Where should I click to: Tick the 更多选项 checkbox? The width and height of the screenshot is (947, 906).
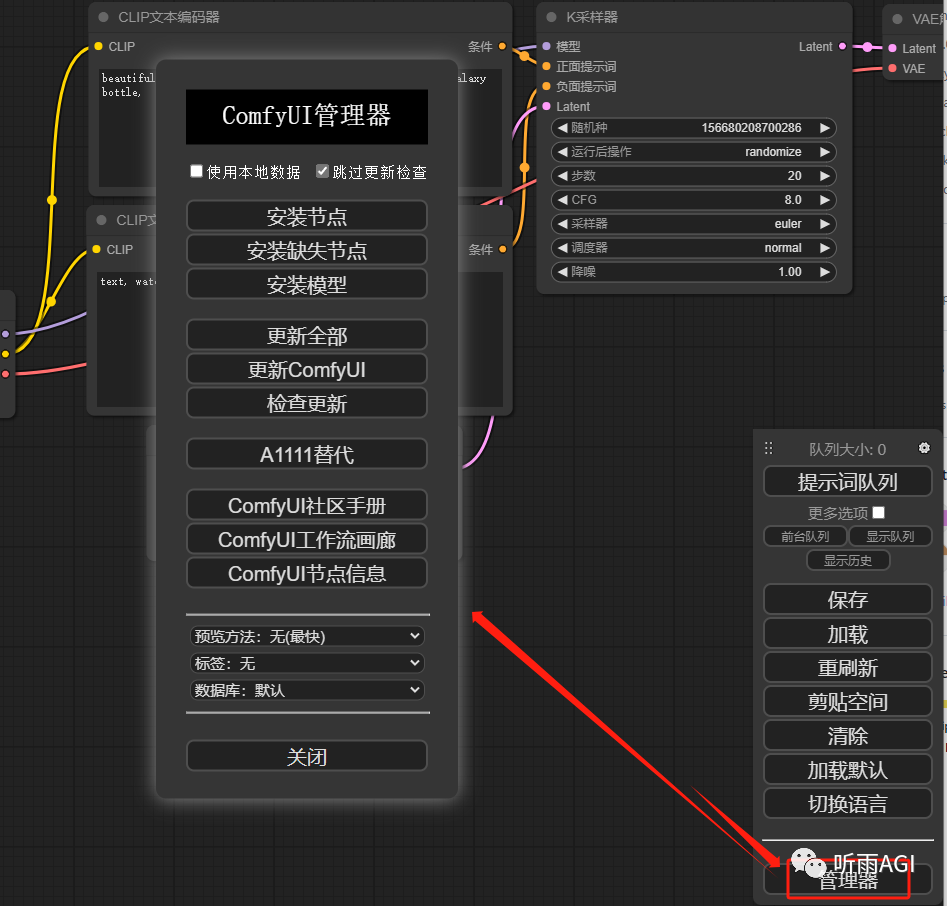tap(879, 513)
